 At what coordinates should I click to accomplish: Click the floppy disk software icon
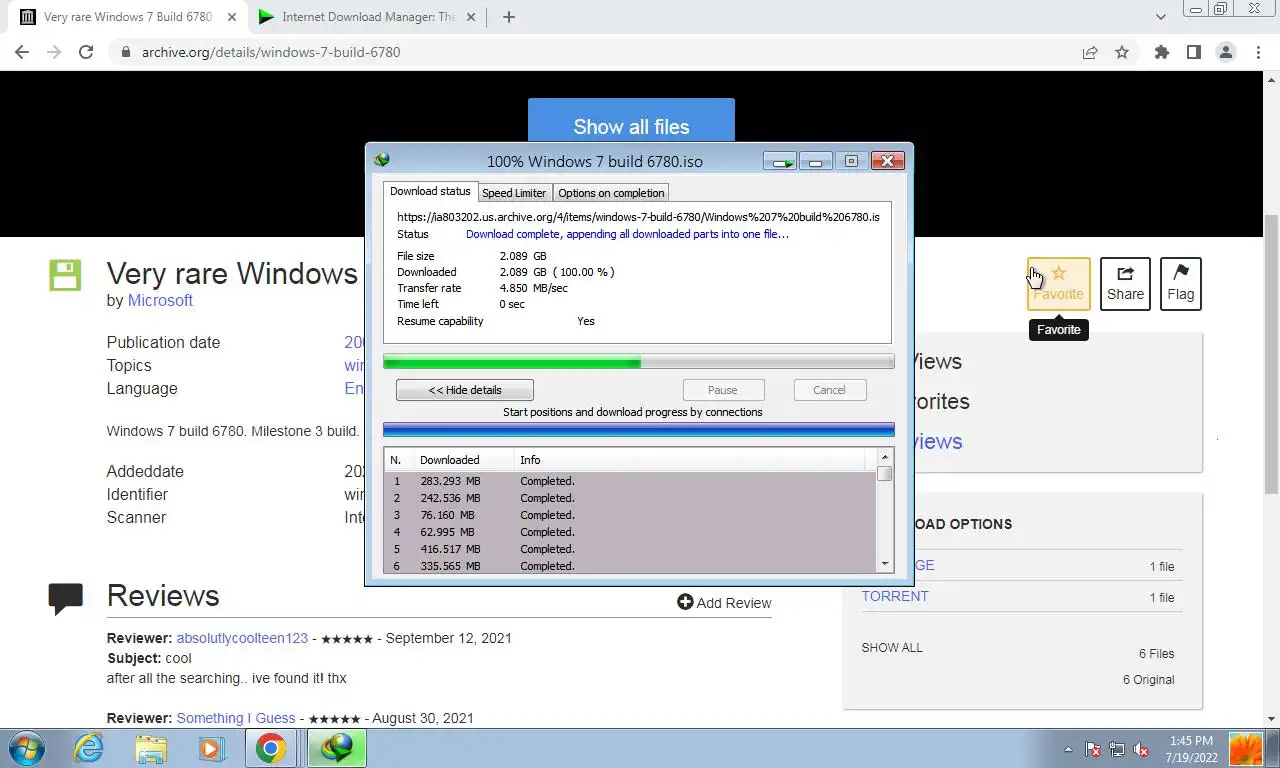pos(65,275)
